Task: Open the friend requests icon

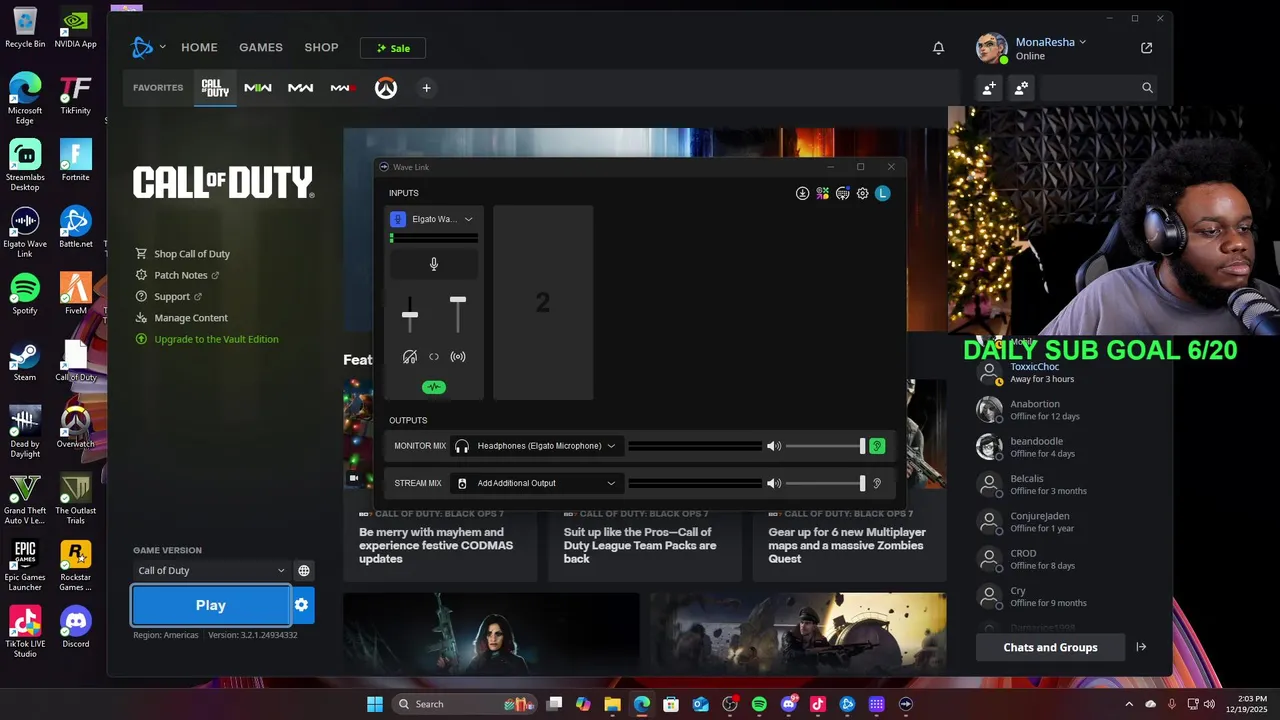Action: pos(1021,88)
